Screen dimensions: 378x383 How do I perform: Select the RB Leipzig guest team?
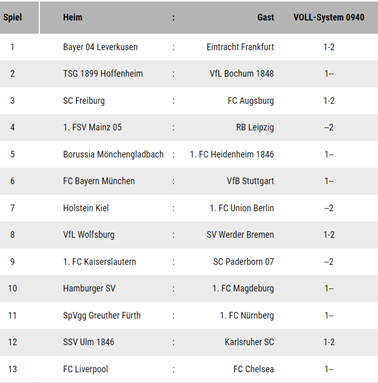(x=255, y=127)
